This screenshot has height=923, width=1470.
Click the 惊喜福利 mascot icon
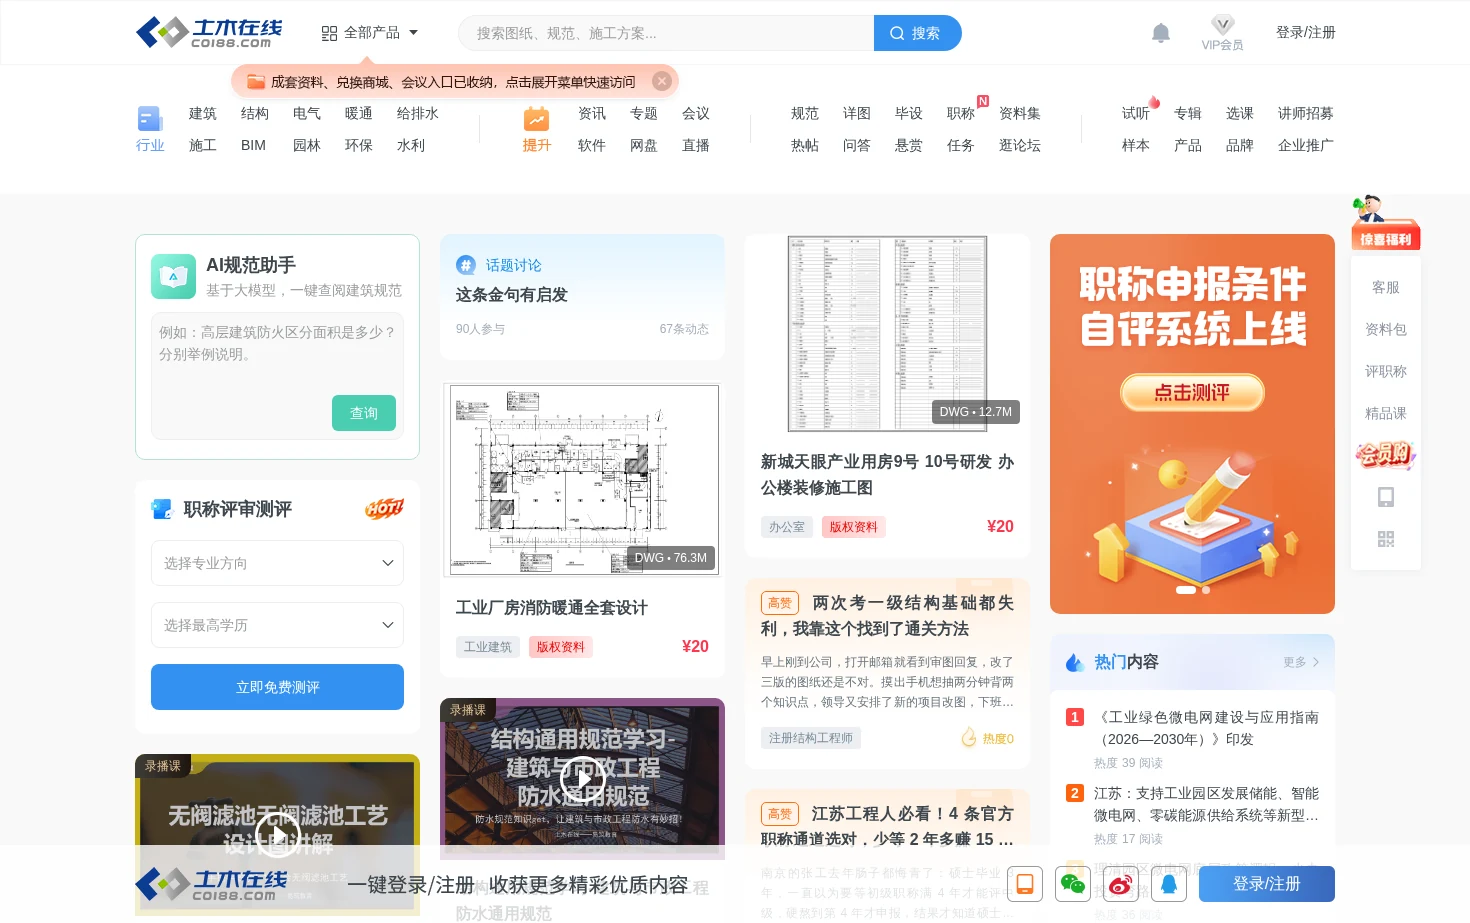click(x=1385, y=222)
